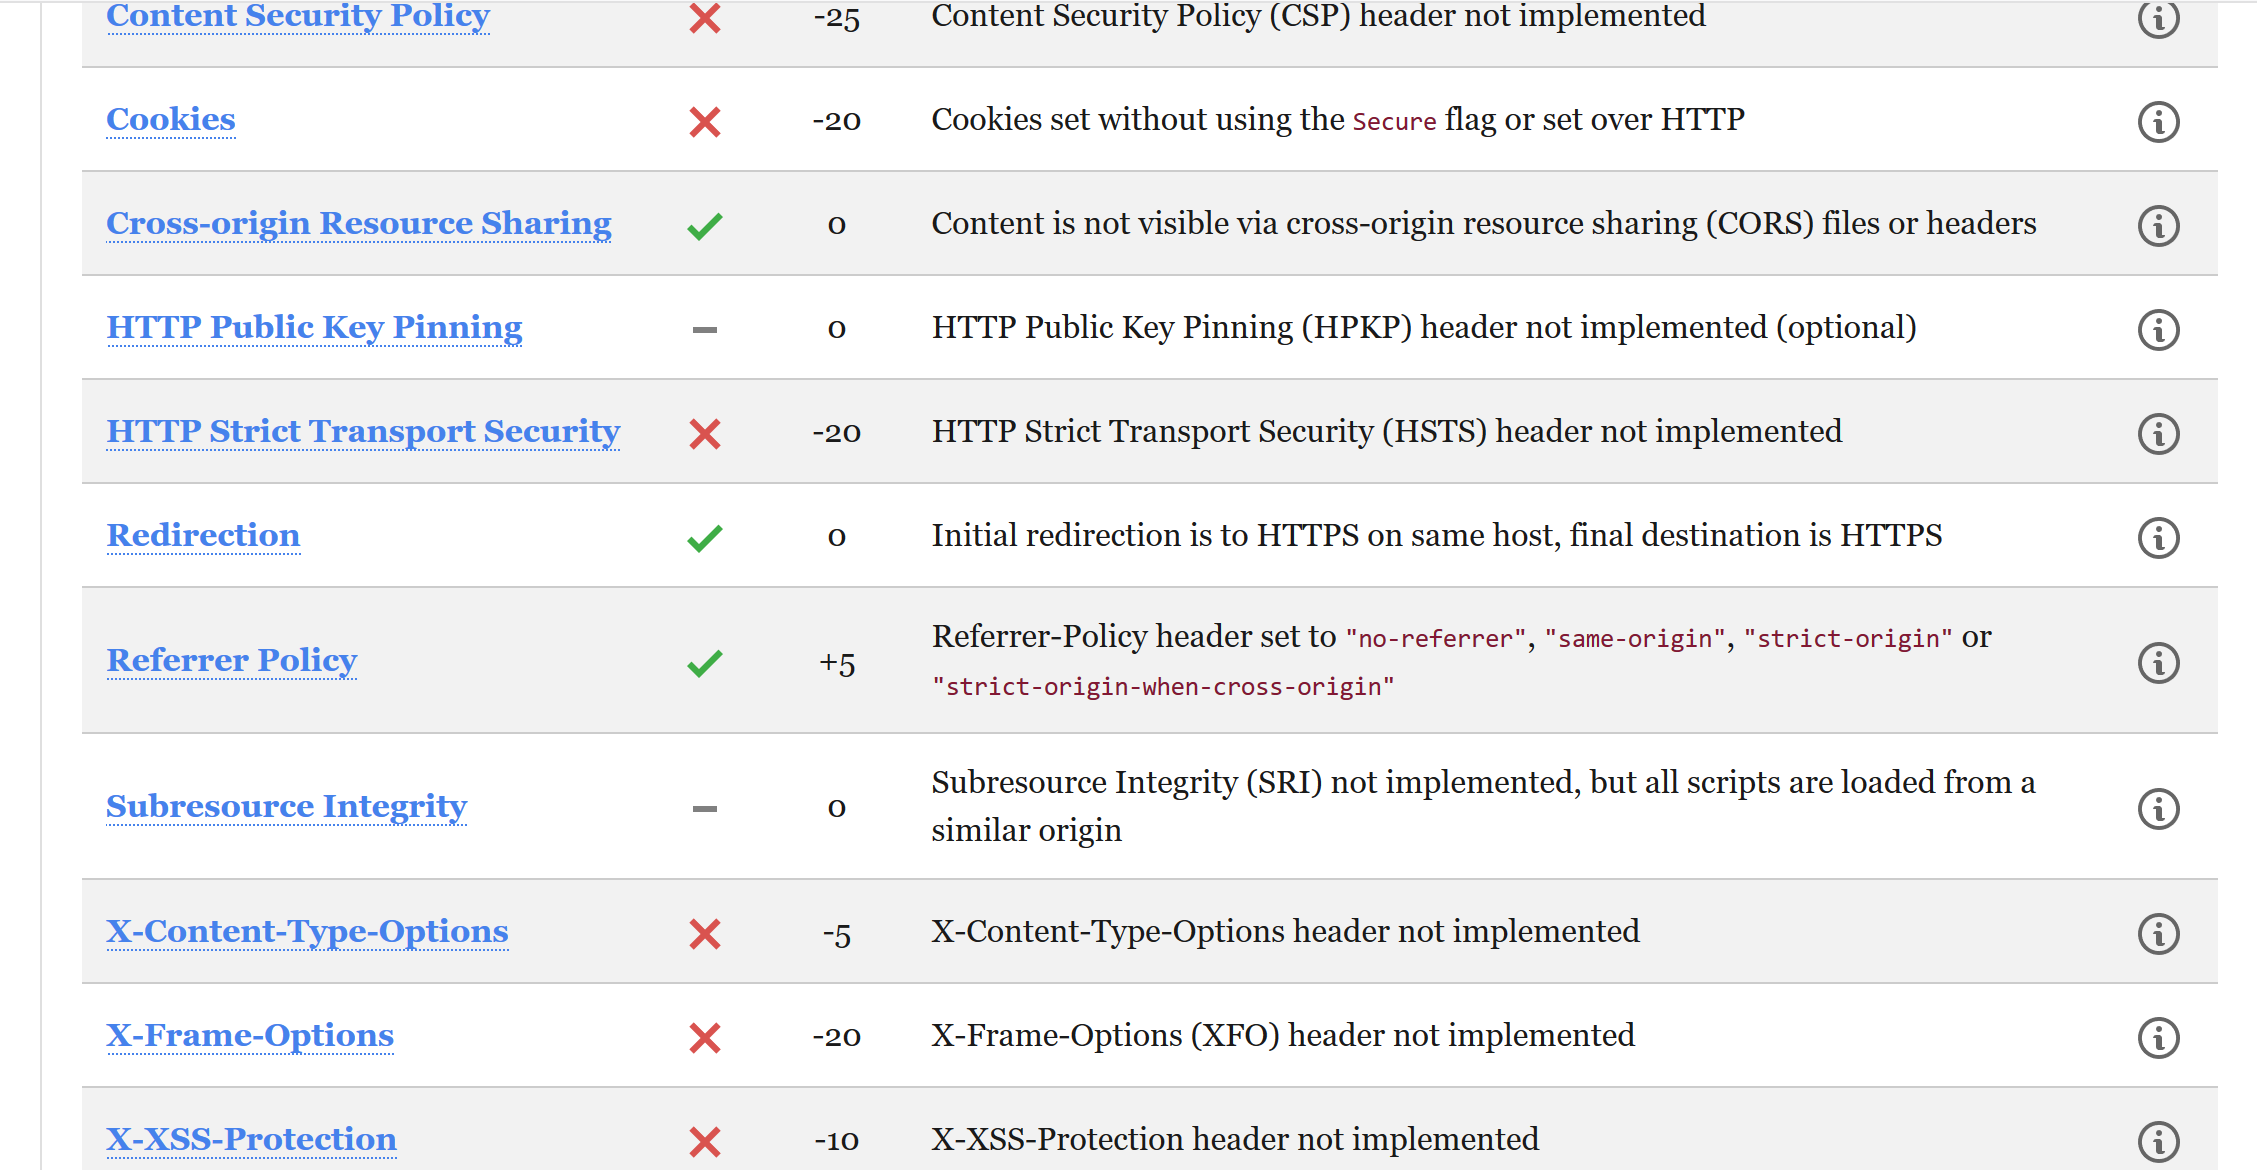This screenshot has height=1170, width=2257.
Task: Visit the X-Frame-Options link
Action: 250,1035
